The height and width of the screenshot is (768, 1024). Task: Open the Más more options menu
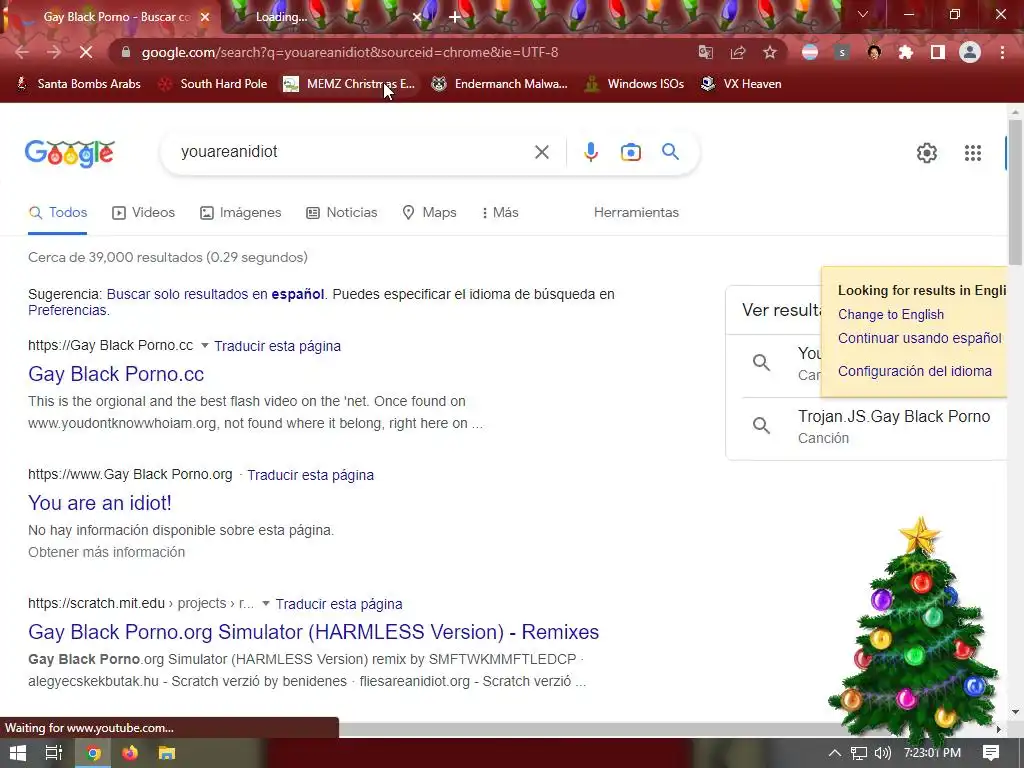tap(500, 212)
